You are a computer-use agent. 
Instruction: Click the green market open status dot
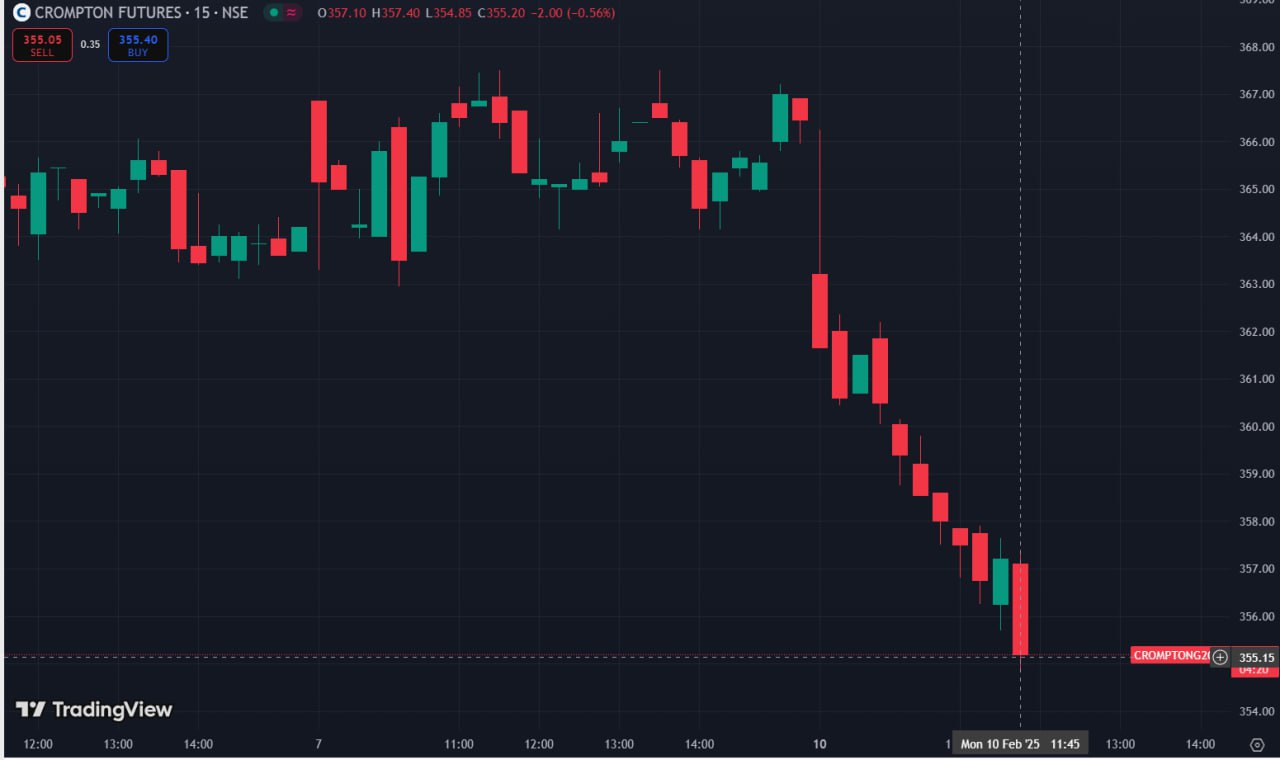tap(274, 13)
